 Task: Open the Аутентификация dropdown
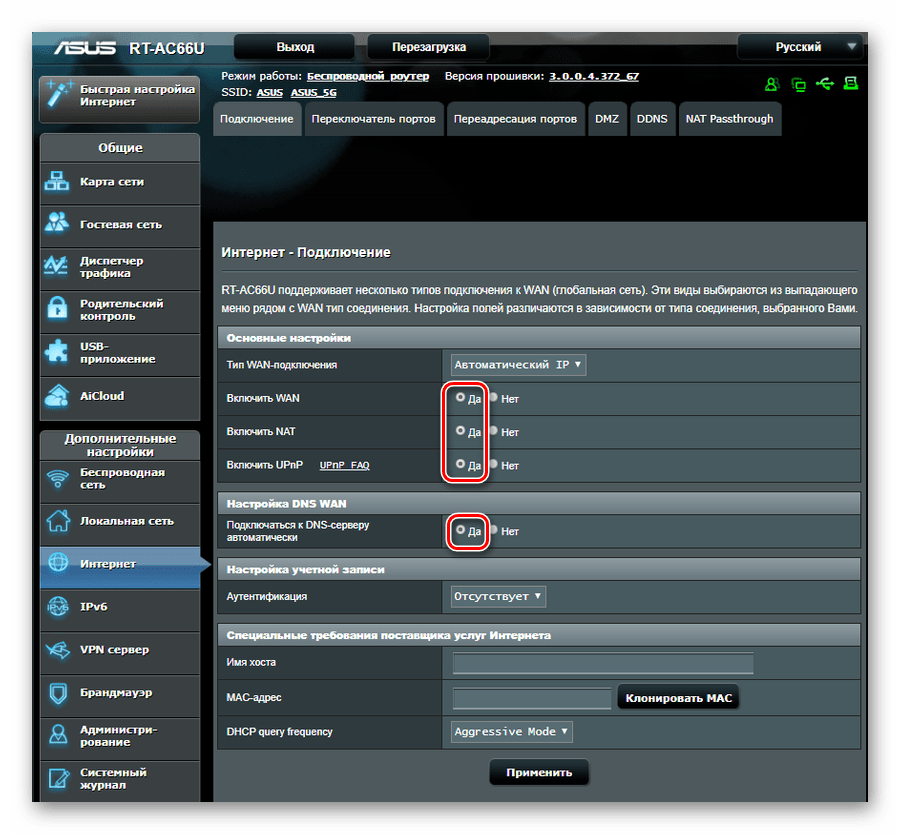pyautogui.click(x=498, y=596)
